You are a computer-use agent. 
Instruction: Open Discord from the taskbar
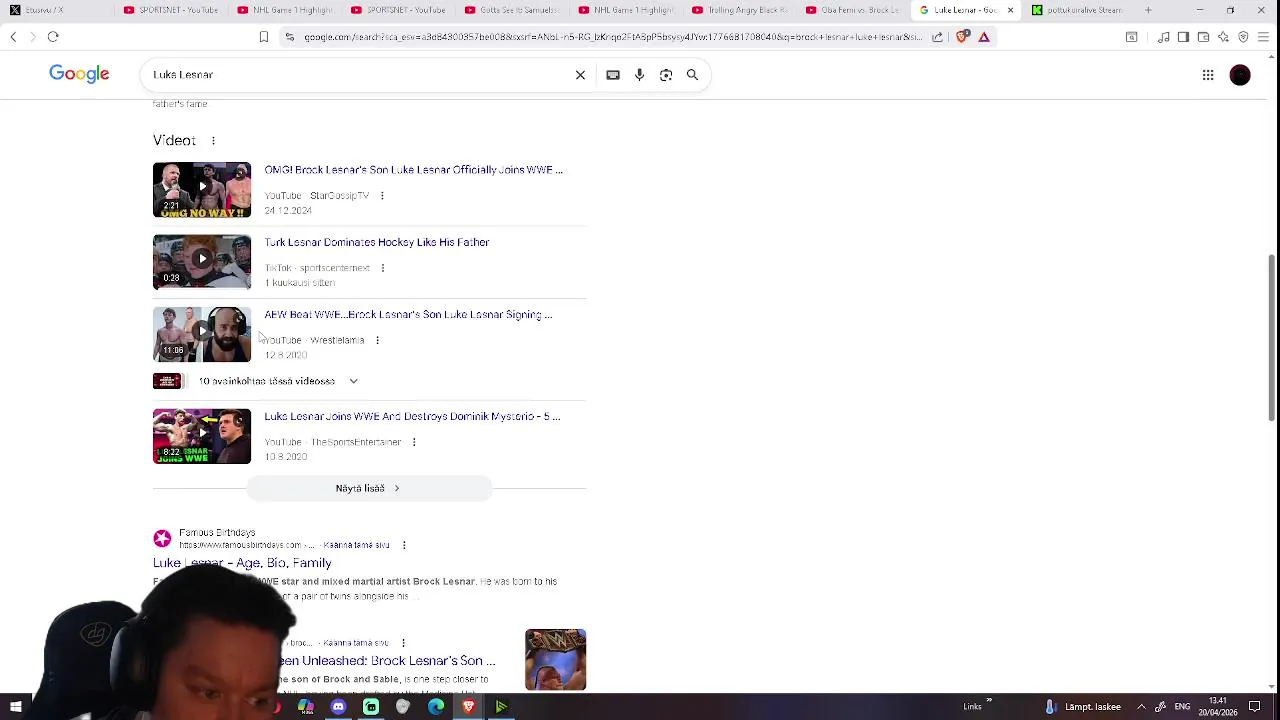[x=338, y=707]
